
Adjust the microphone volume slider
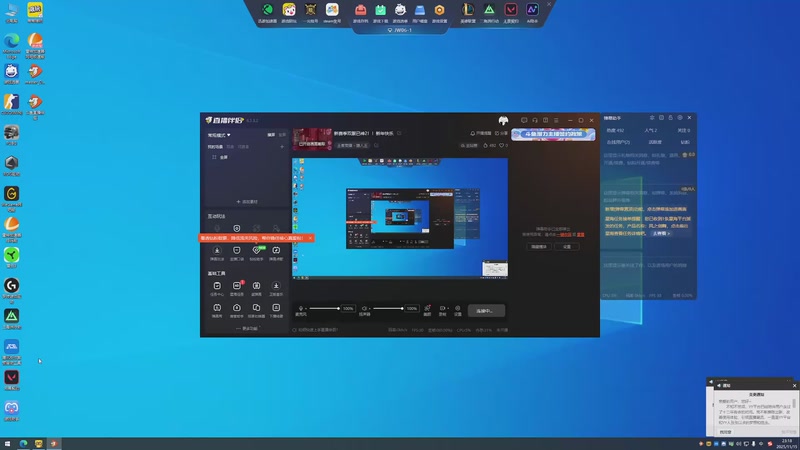coord(324,309)
